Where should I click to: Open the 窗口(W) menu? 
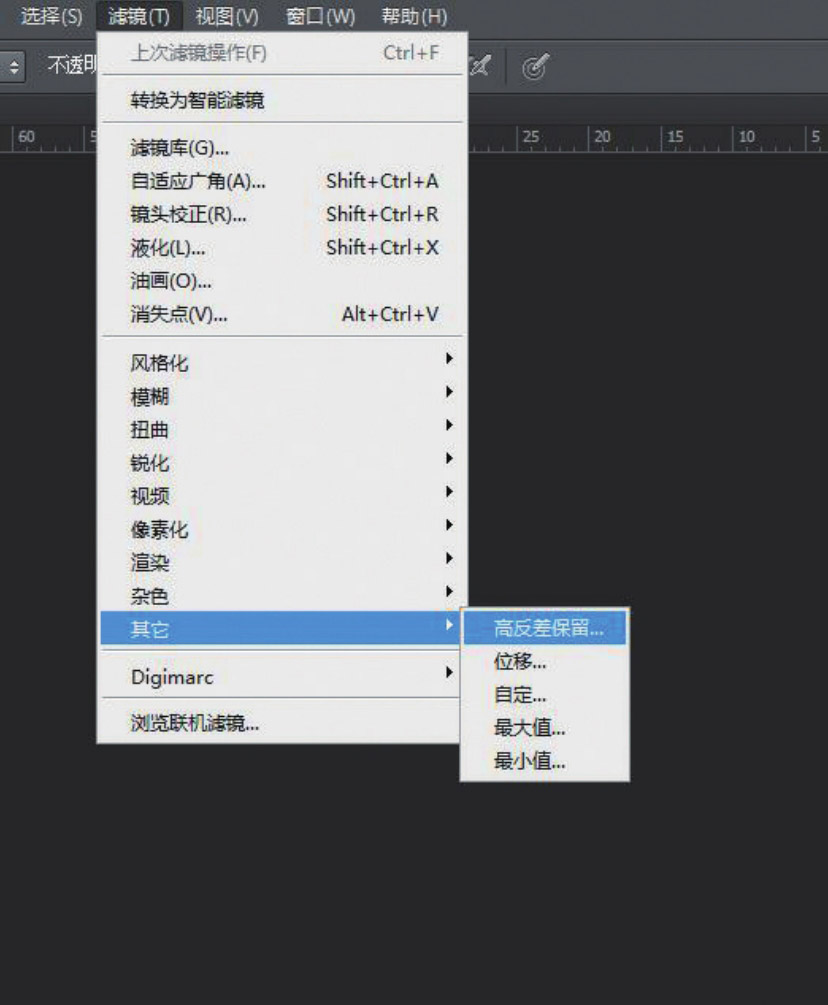click(320, 16)
